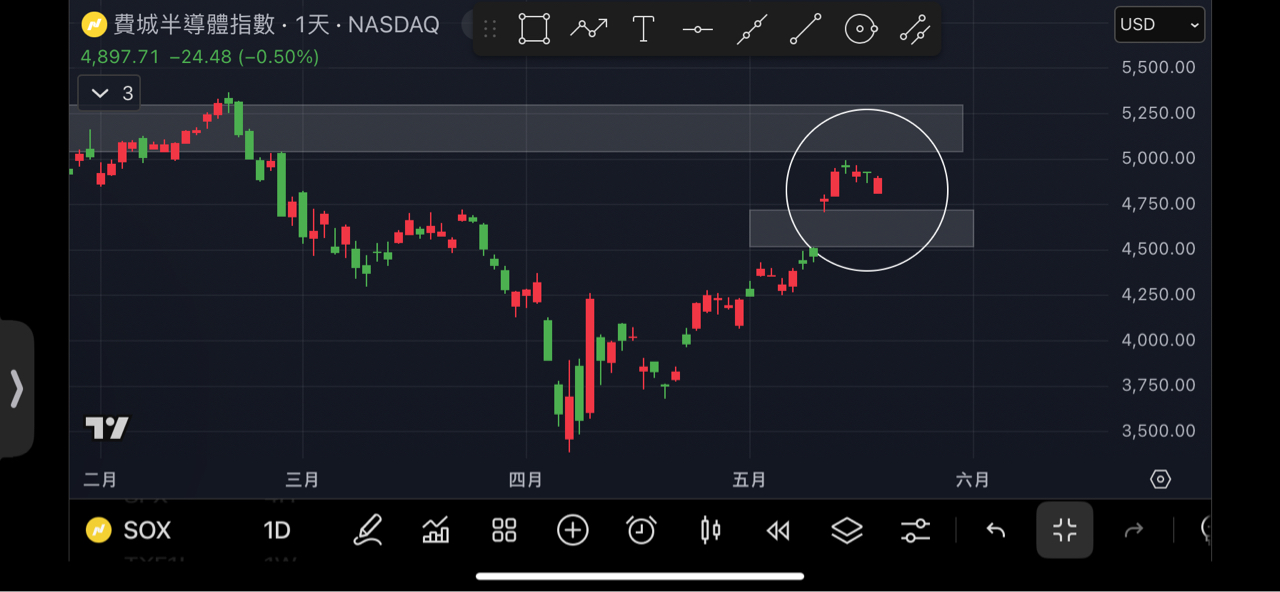Redo the last chart action

pyautogui.click(x=1134, y=530)
